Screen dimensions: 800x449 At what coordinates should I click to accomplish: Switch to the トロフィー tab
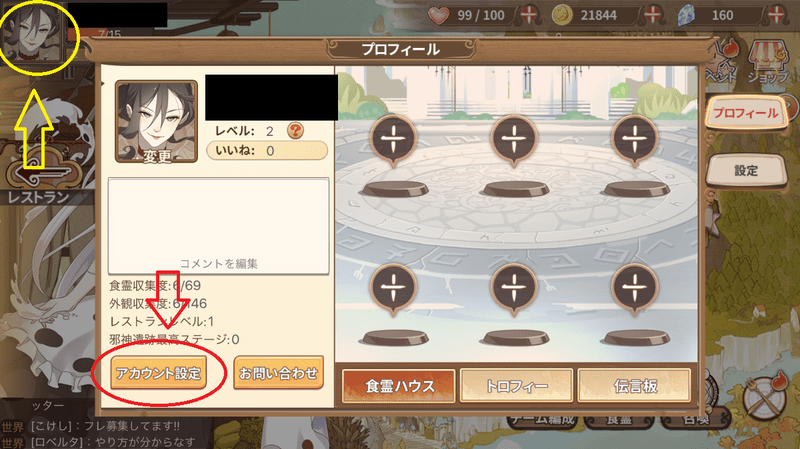516,386
